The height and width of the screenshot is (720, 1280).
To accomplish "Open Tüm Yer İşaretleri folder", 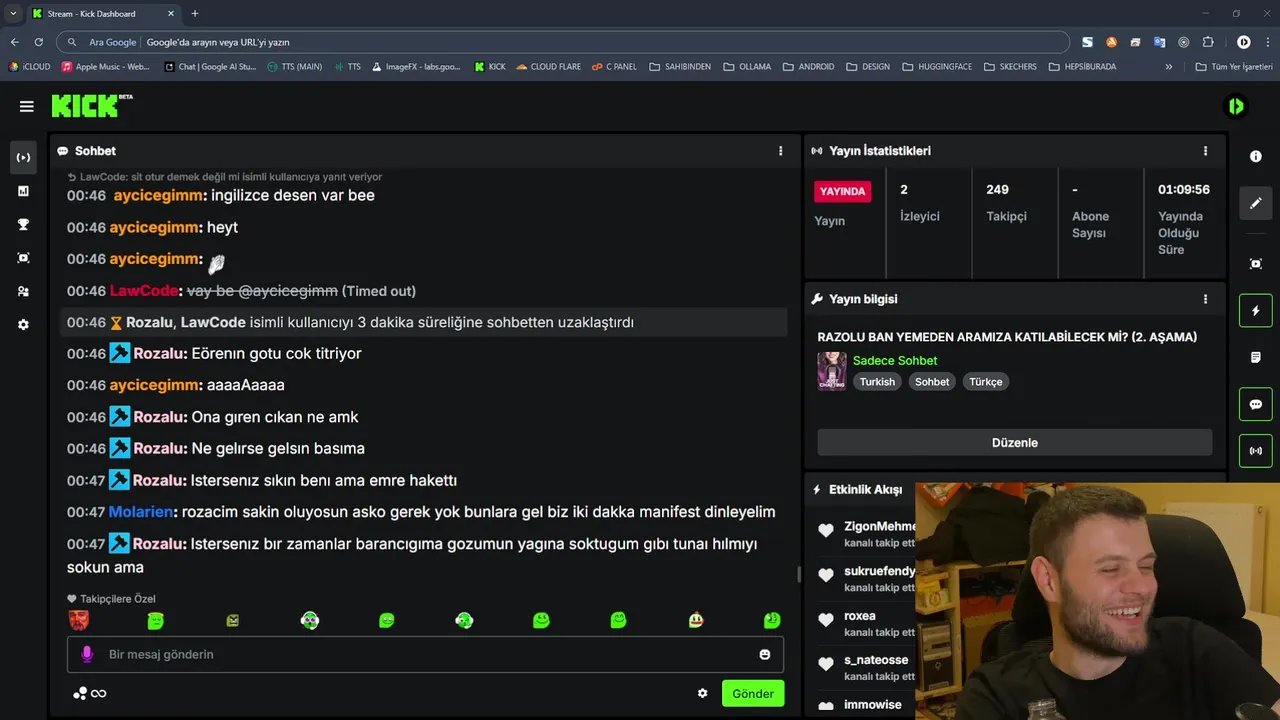I will 1234,67.
